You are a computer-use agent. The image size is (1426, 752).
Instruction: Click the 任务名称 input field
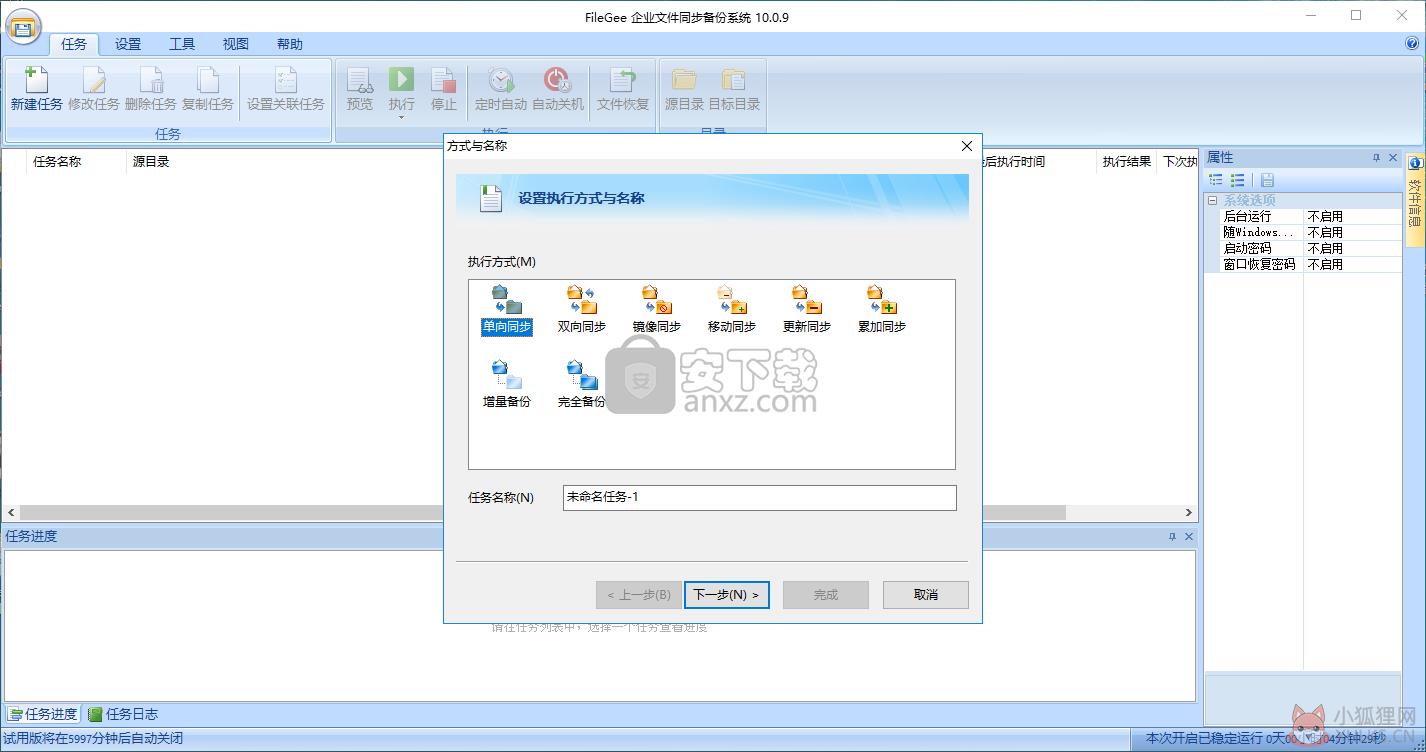(x=760, y=497)
